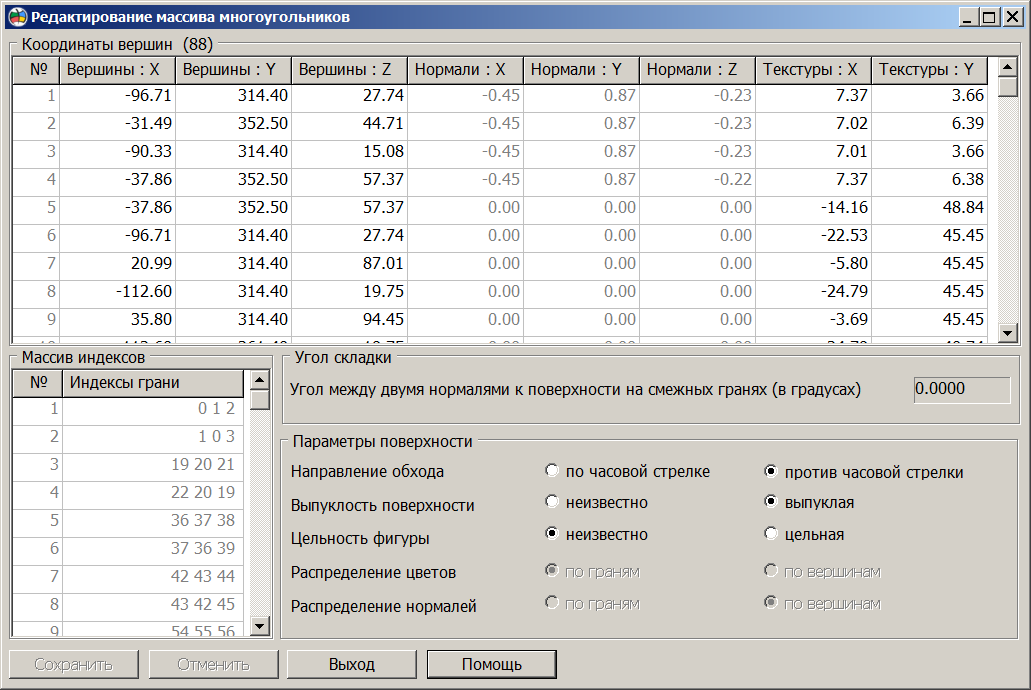Select direction "против часовой стрелки"
The image size is (1031, 690).
[x=769, y=471]
